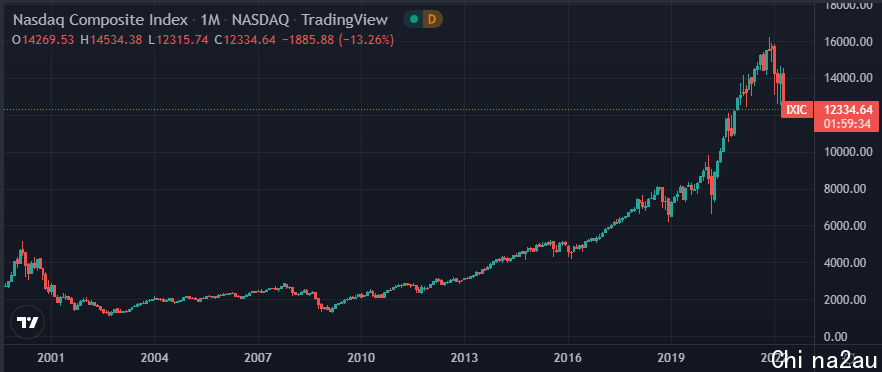The height and width of the screenshot is (372, 882).
Task: Click the green market status dot
Action: pyautogui.click(x=414, y=20)
